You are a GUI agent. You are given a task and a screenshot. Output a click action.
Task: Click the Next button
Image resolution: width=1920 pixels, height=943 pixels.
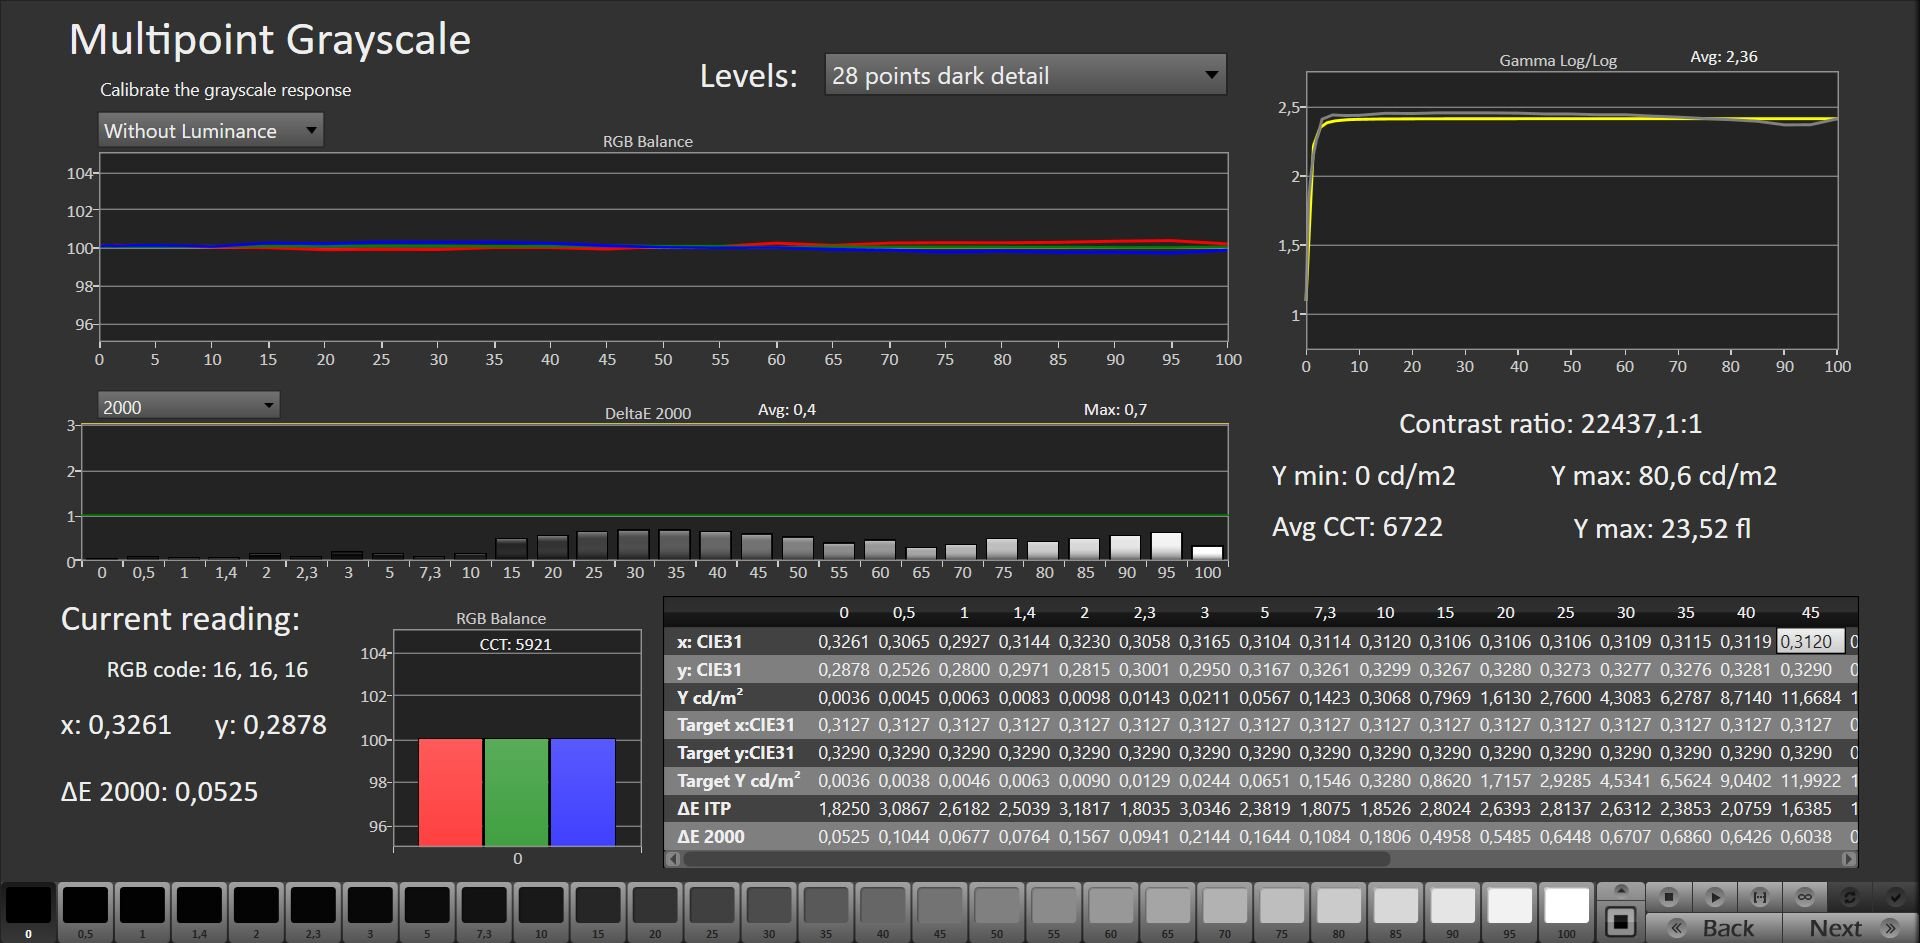(1850, 928)
